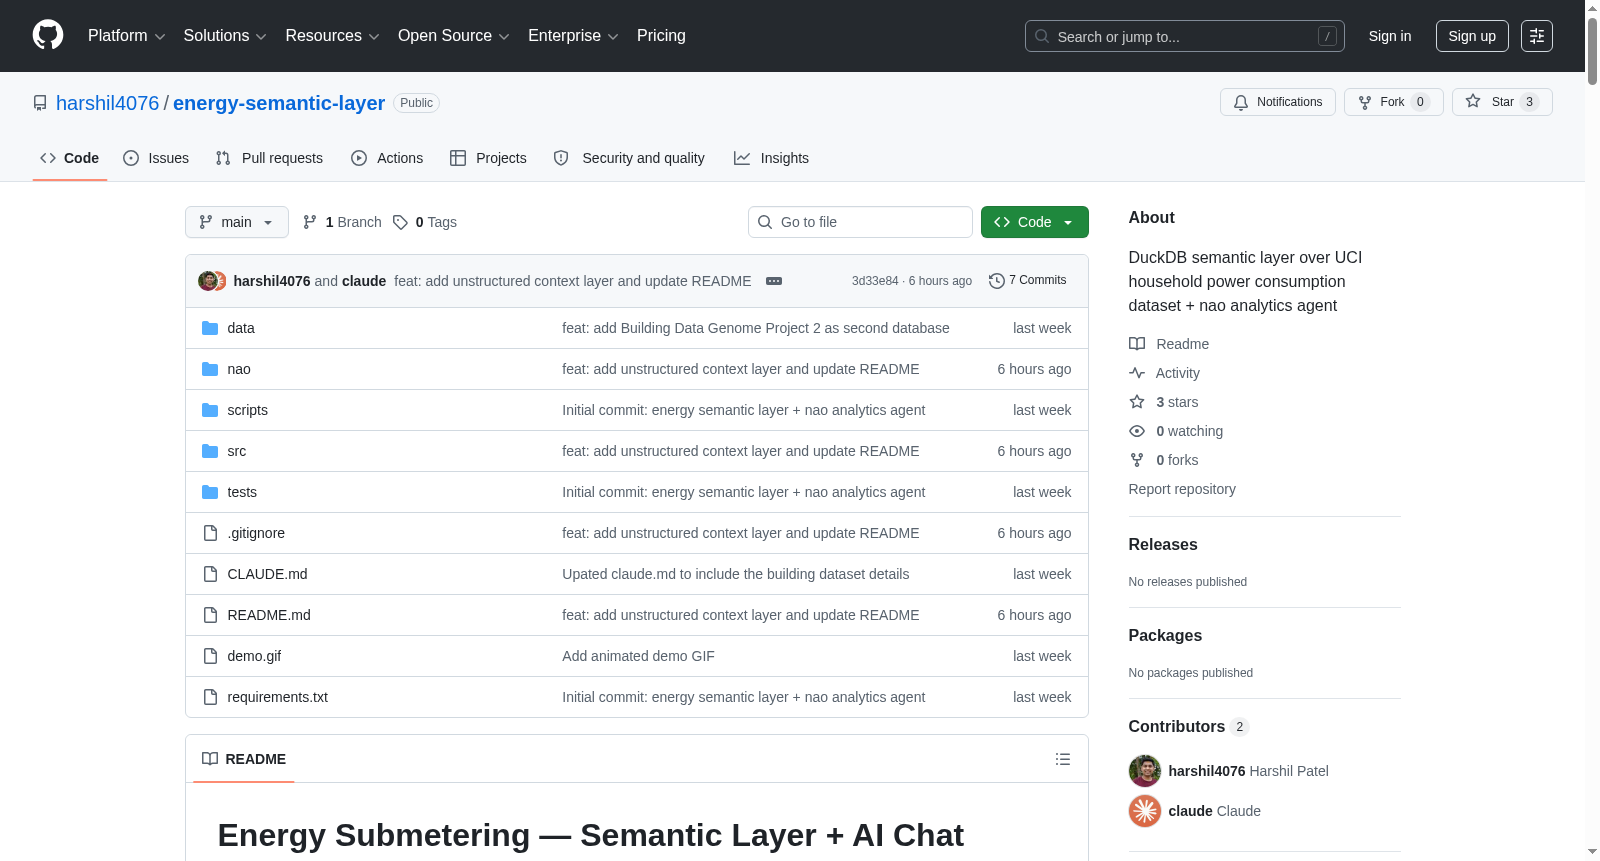Click the scripts folder icon
The width and height of the screenshot is (1600, 861).
click(210, 410)
